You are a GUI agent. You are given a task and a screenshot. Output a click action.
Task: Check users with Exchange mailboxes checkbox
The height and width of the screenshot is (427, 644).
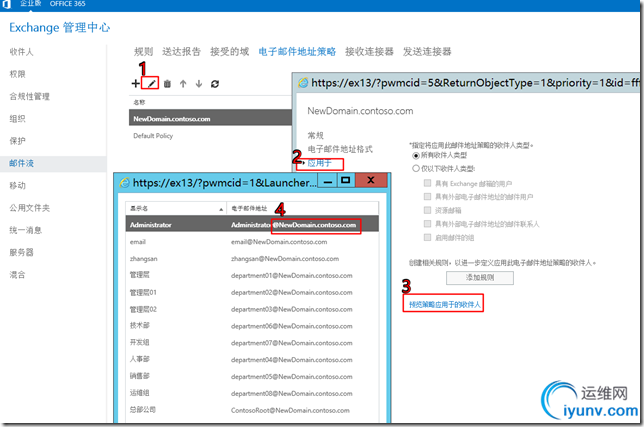point(428,183)
